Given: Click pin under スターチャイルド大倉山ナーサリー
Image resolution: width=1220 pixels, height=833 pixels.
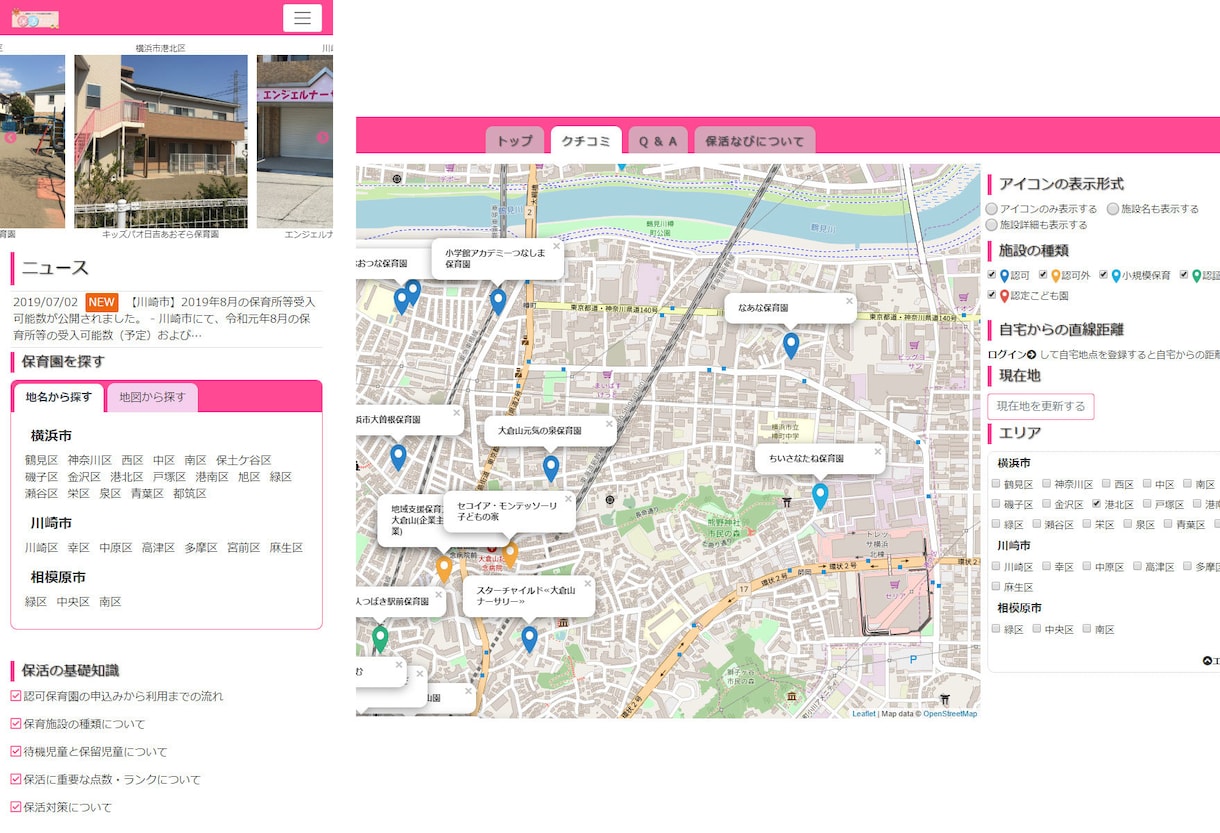Looking at the screenshot, I should (529, 639).
